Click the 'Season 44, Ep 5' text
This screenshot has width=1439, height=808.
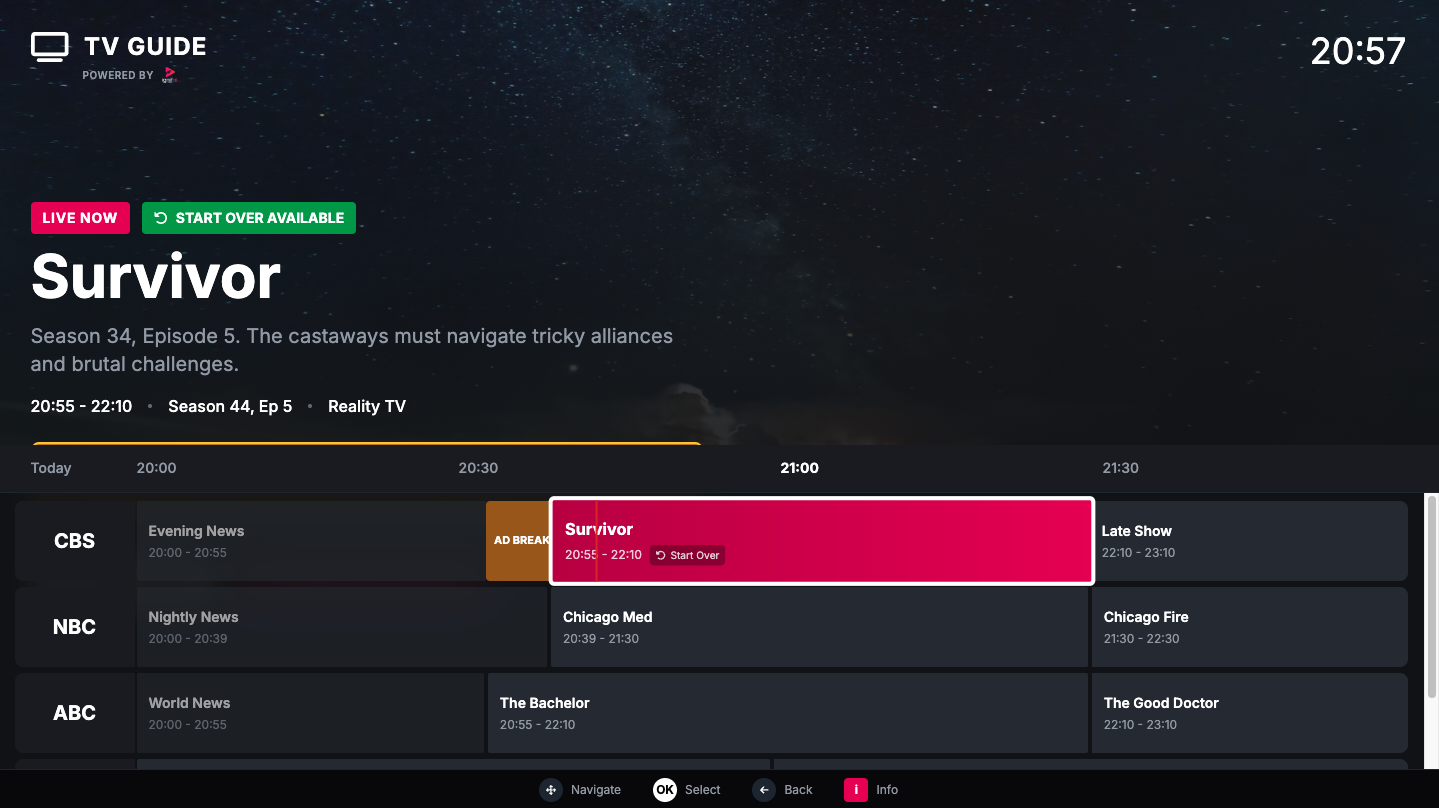pos(230,406)
